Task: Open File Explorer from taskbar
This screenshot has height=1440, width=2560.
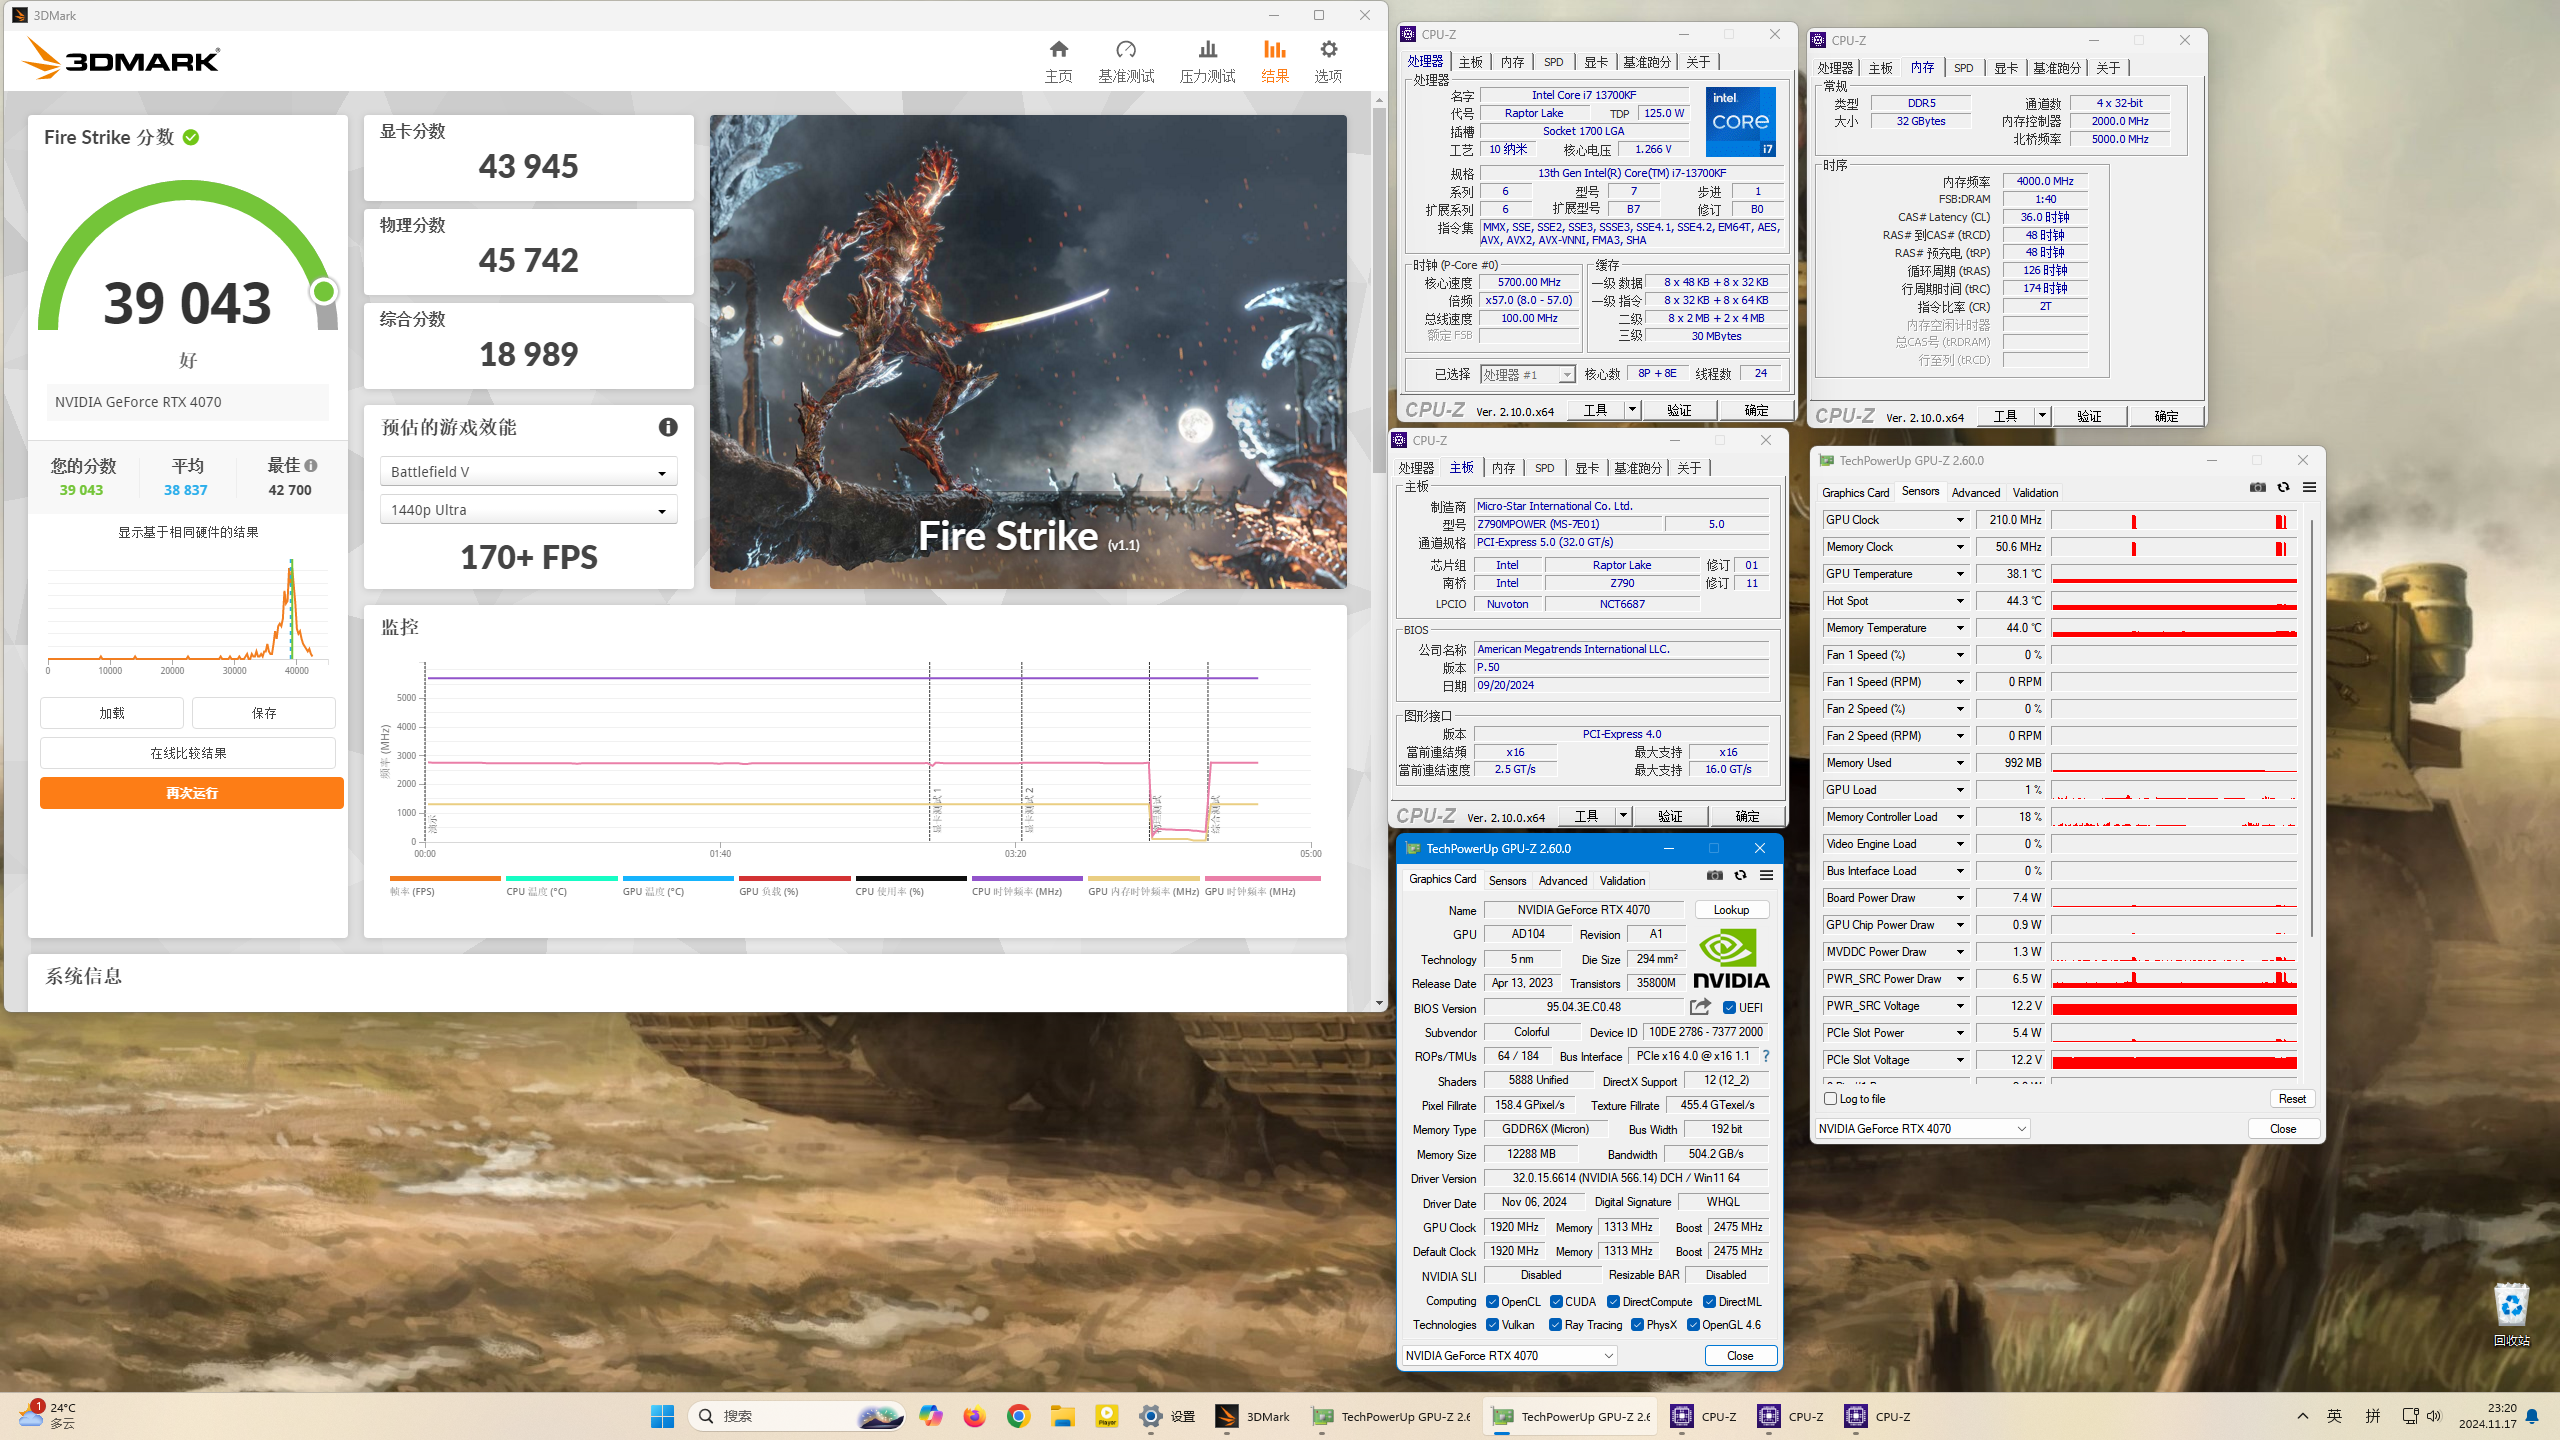Action: (1062, 1416)
